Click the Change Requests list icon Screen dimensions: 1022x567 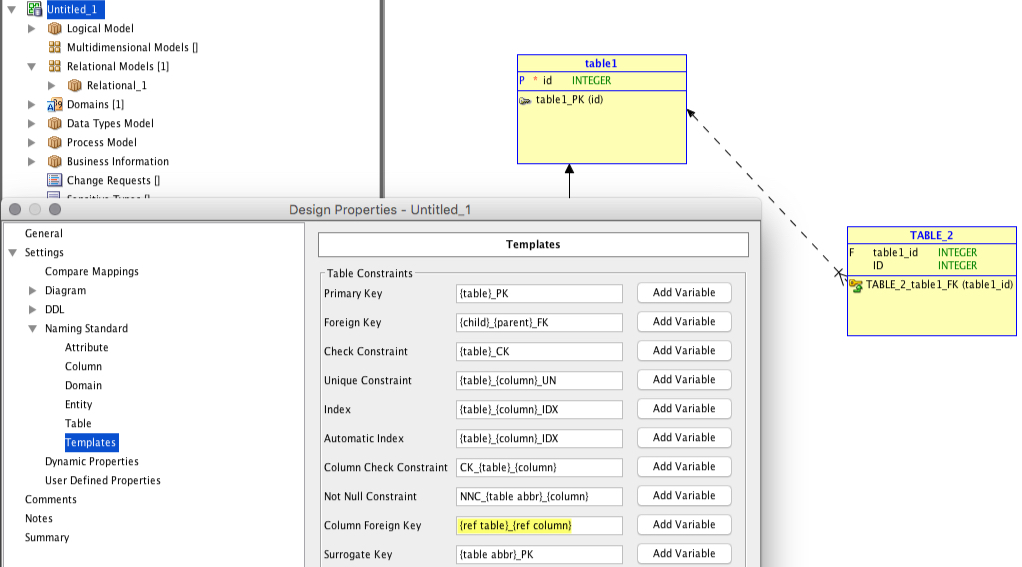tap(55, 181)
